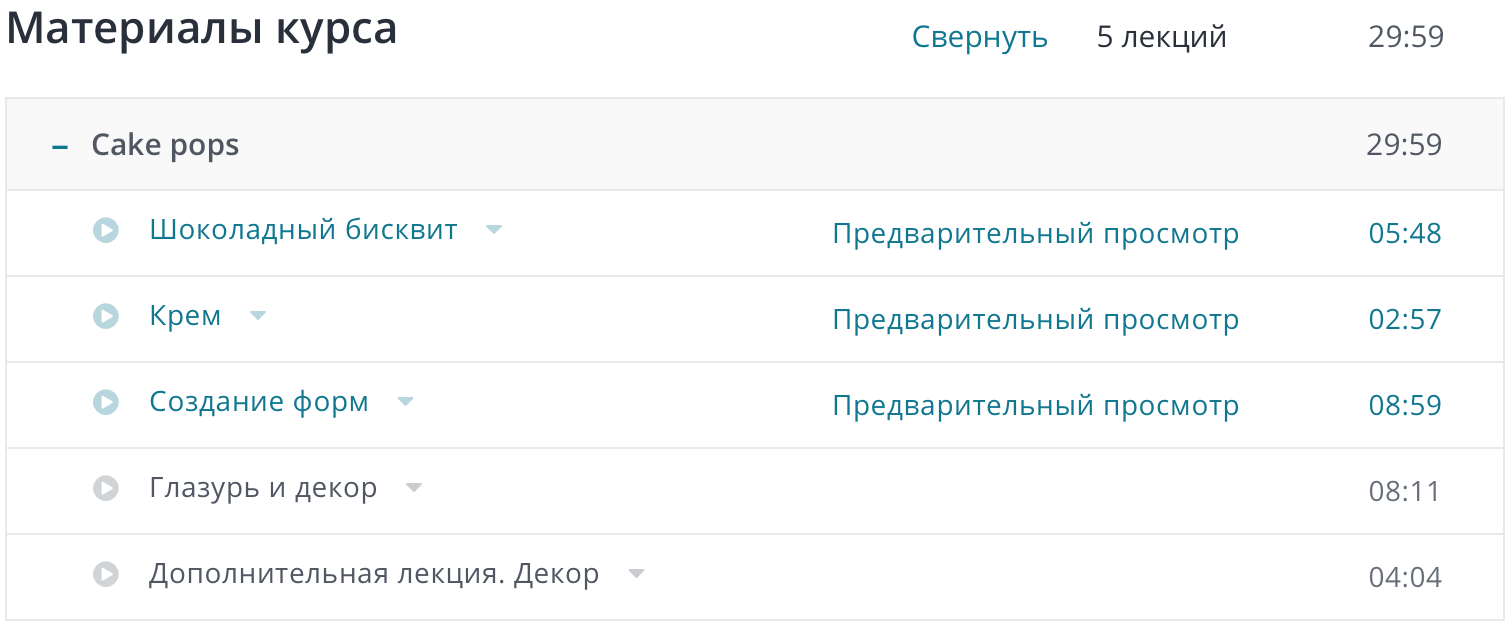The height and width of the screenshot is (626, 1512).
Task: Open Предварительный просмотр for Крем
Action: click(1035, 320)
